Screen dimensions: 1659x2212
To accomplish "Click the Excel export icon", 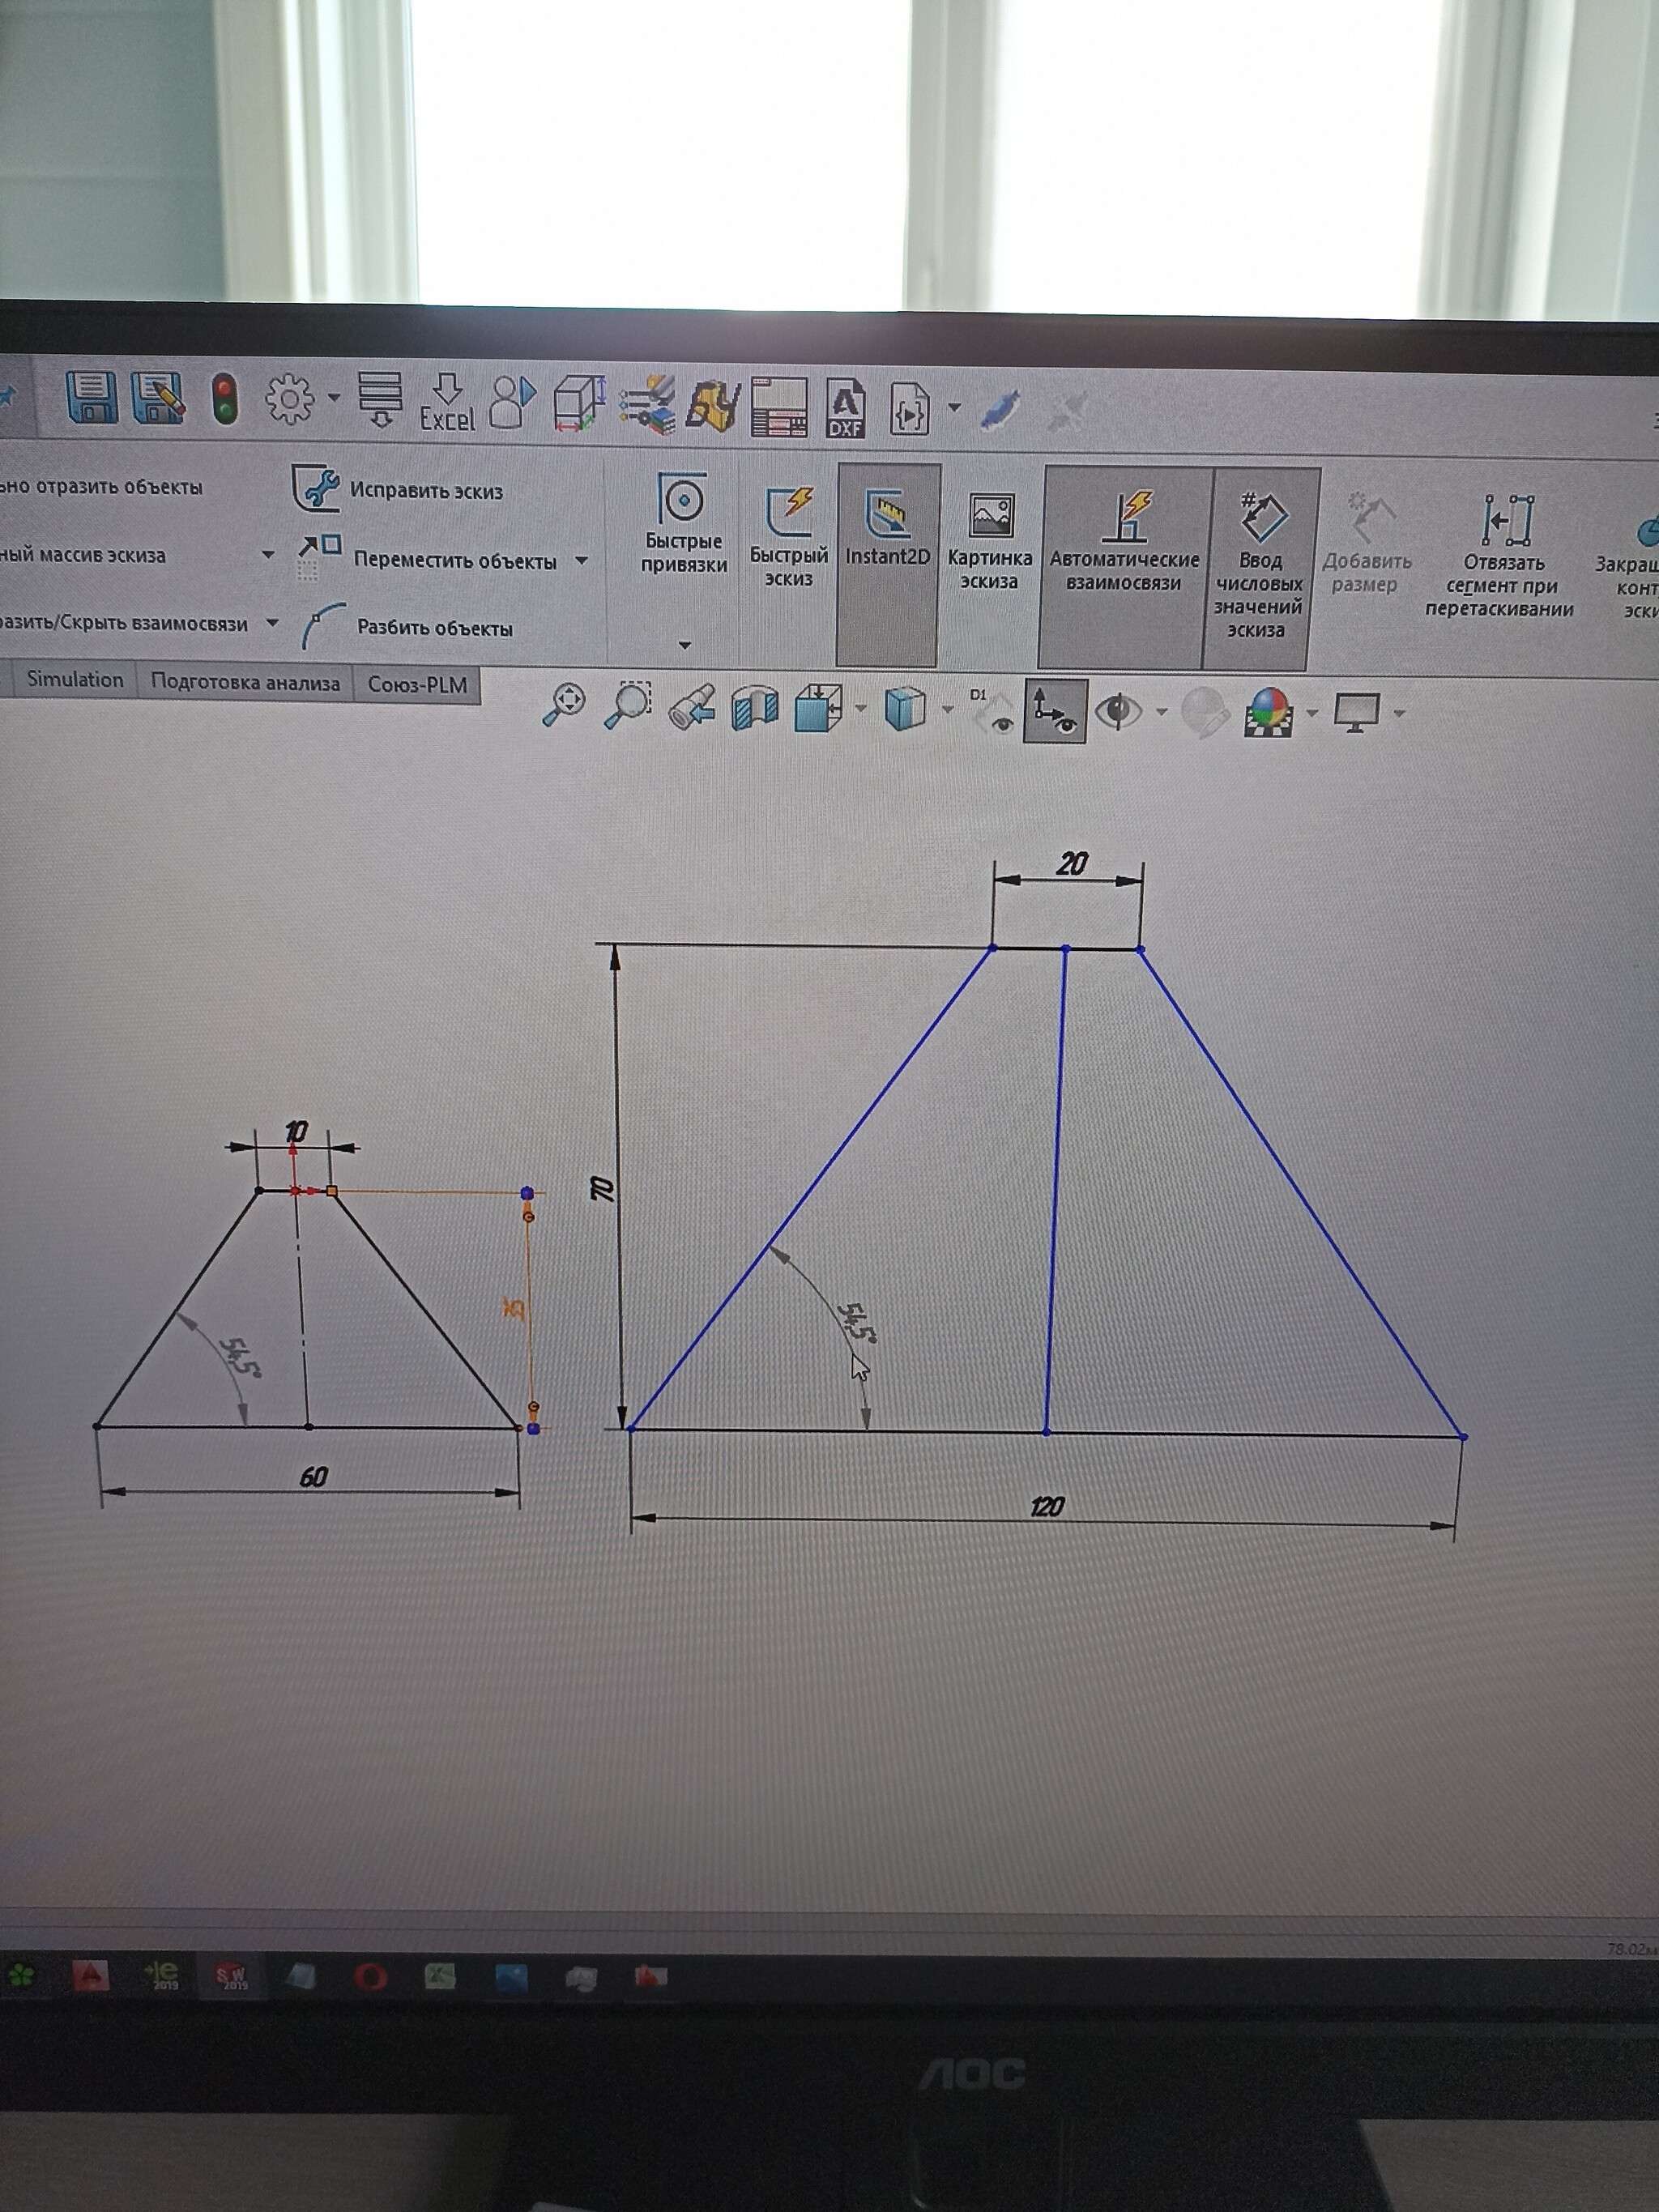I will [x=447, y=403].
